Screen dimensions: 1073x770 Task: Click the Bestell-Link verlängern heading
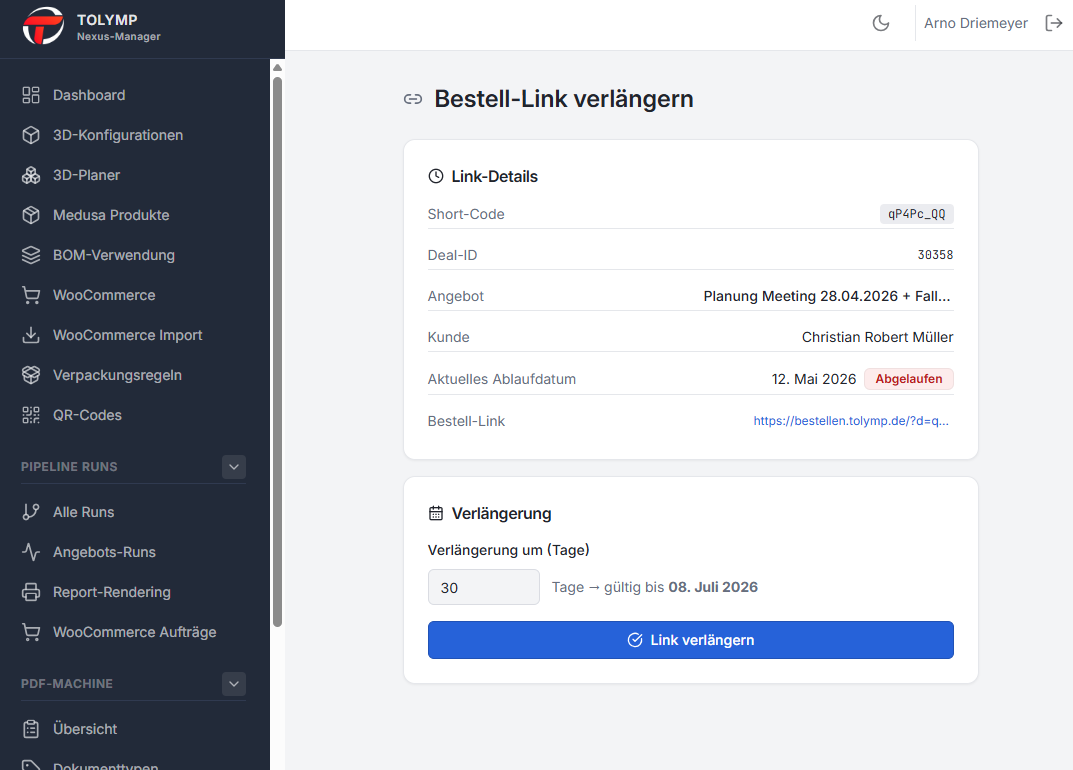(564, 99)
